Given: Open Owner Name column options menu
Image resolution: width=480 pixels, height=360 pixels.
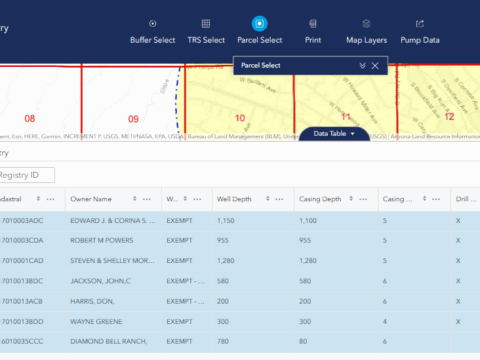Looking at the screenshot, I should (x=147, y=199).
